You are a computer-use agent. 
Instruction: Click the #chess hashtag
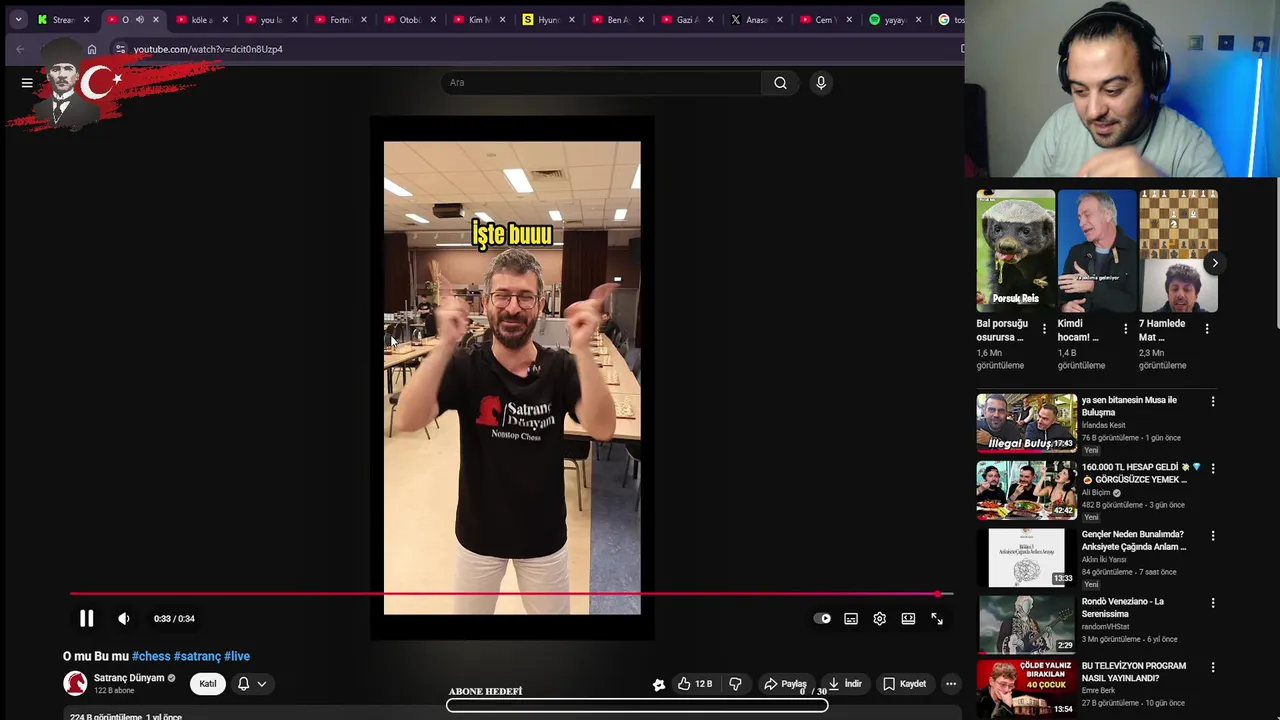tap(151, 656)
